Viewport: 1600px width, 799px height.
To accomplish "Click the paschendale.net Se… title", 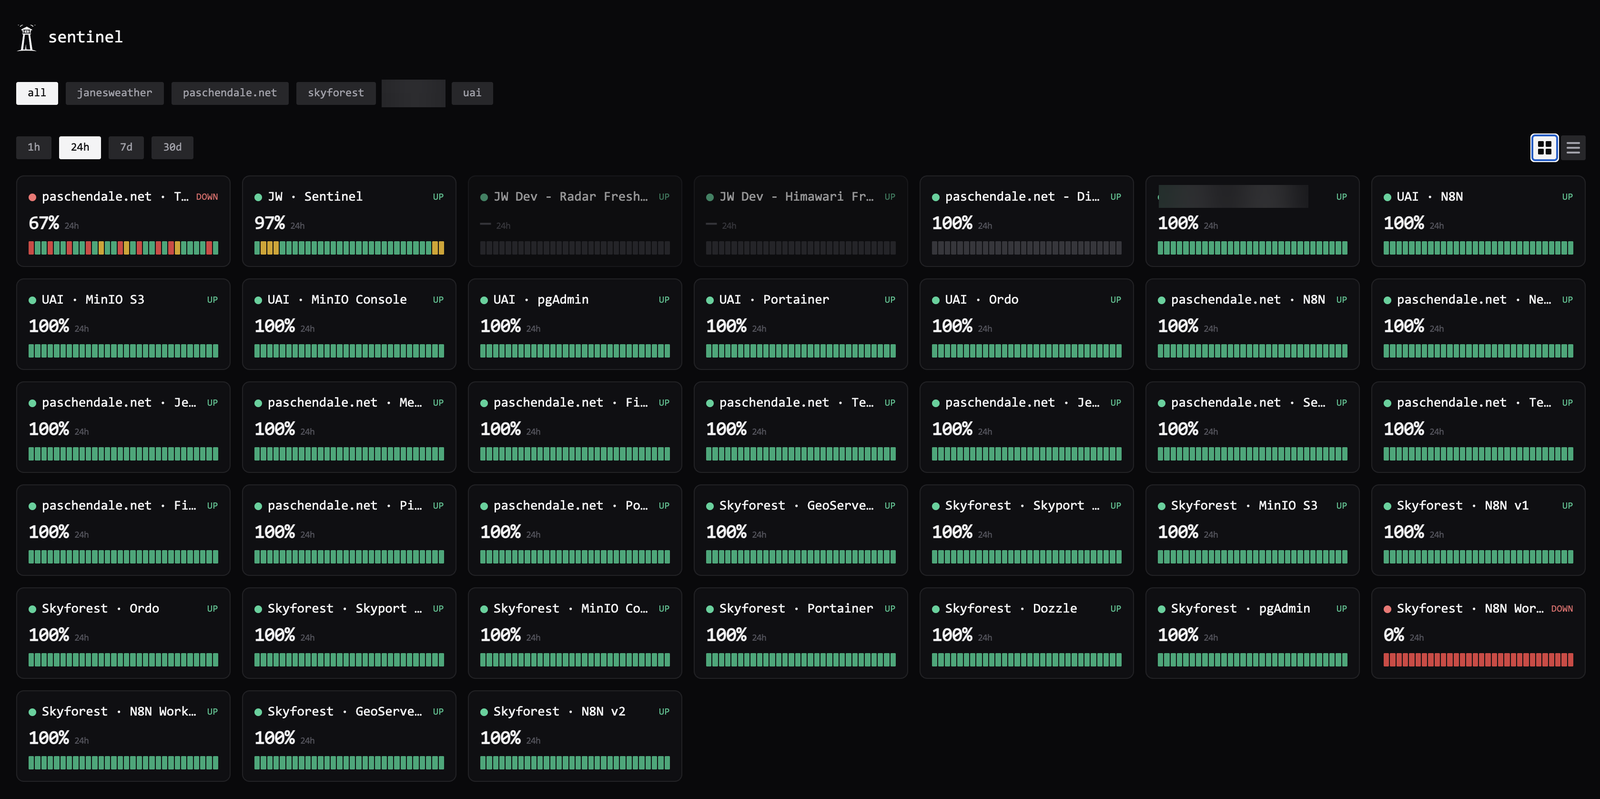I will coord(1248,402).
